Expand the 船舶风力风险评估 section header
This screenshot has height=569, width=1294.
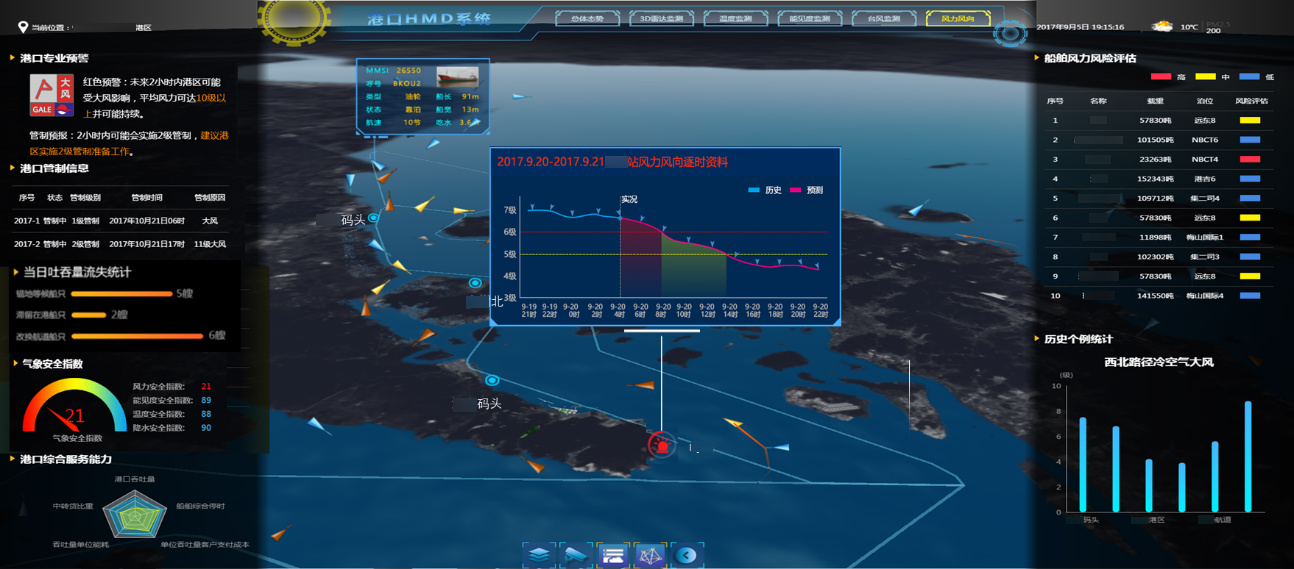click(1089, 58)
